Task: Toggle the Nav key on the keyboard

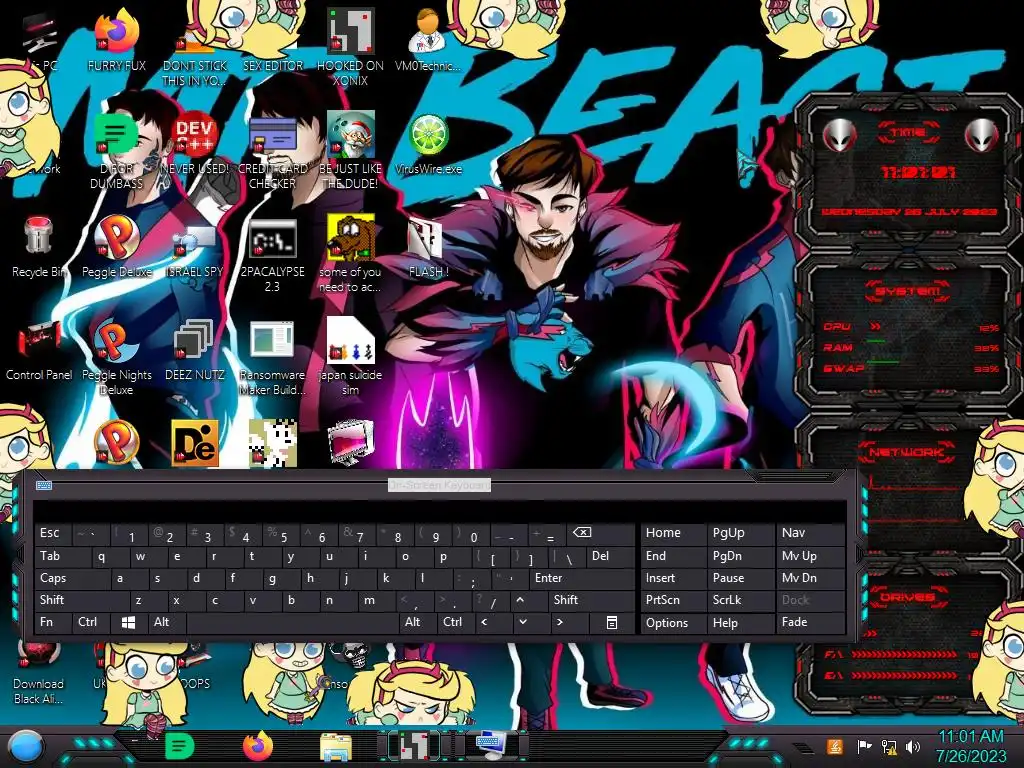Action: (811, 534)
